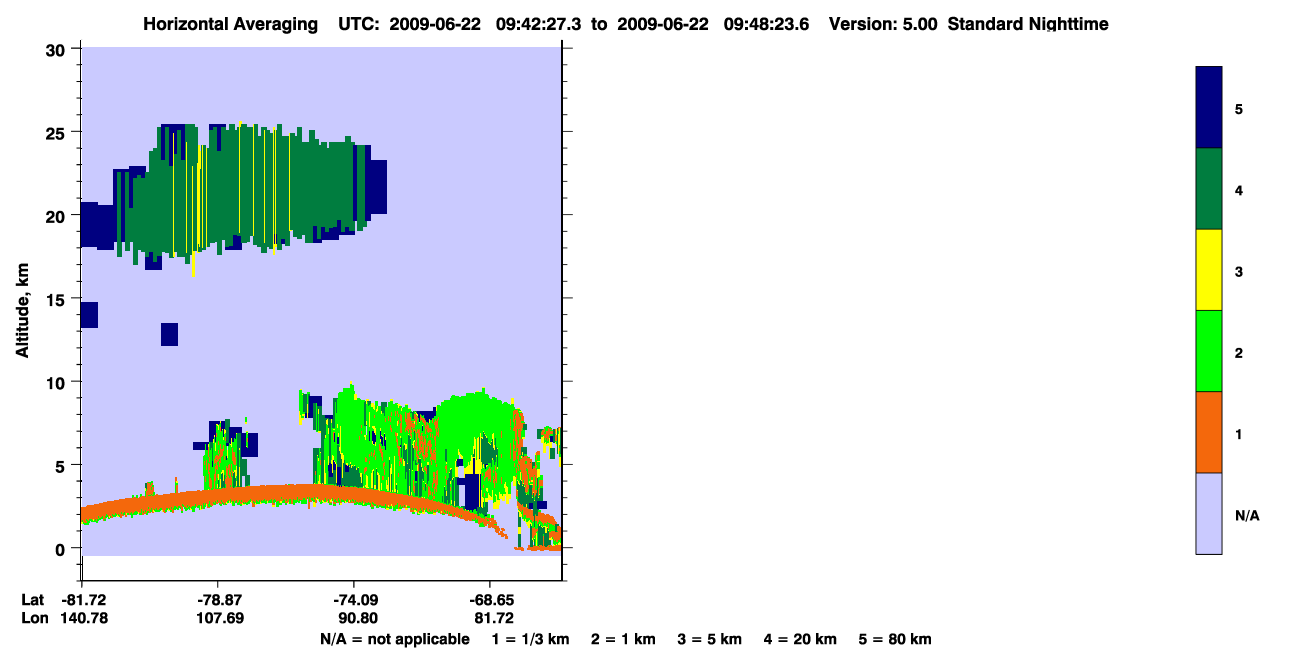Click the isolated blue square near 12 km
The height and width of the screenshot is (667, 1300).
[169, 334]
